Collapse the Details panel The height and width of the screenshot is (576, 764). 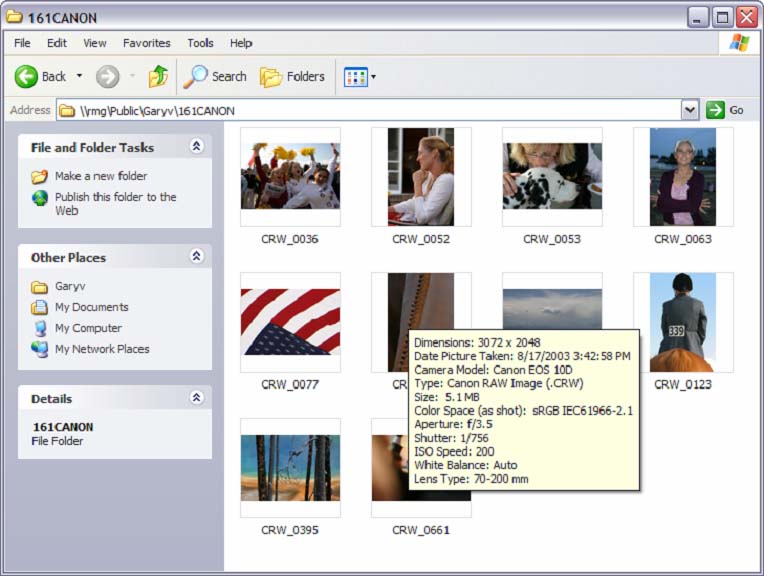[x=196, y=398]
